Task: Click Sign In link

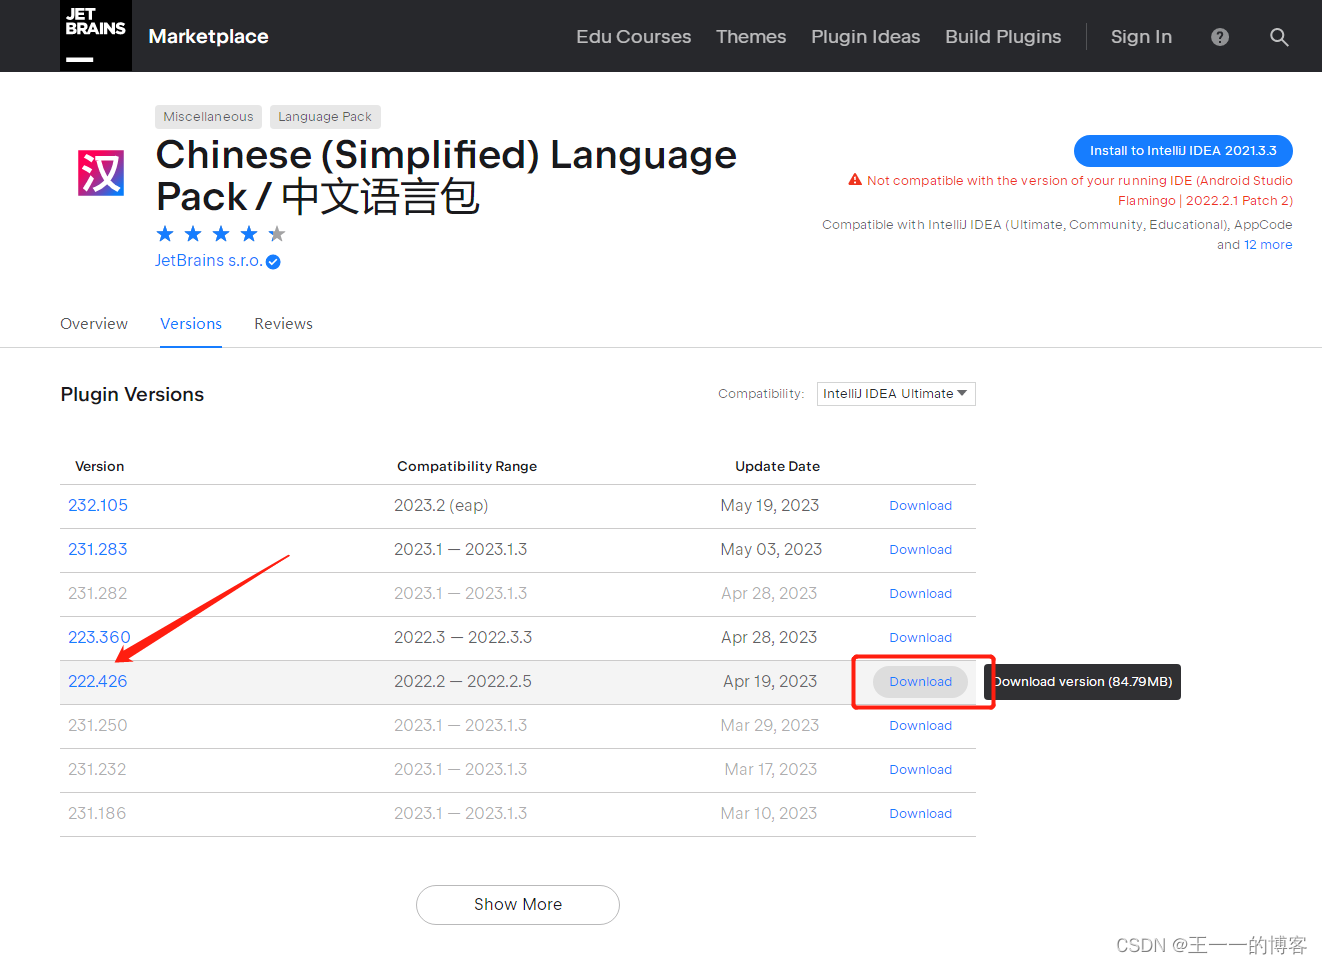Action: coord(1141,37)
